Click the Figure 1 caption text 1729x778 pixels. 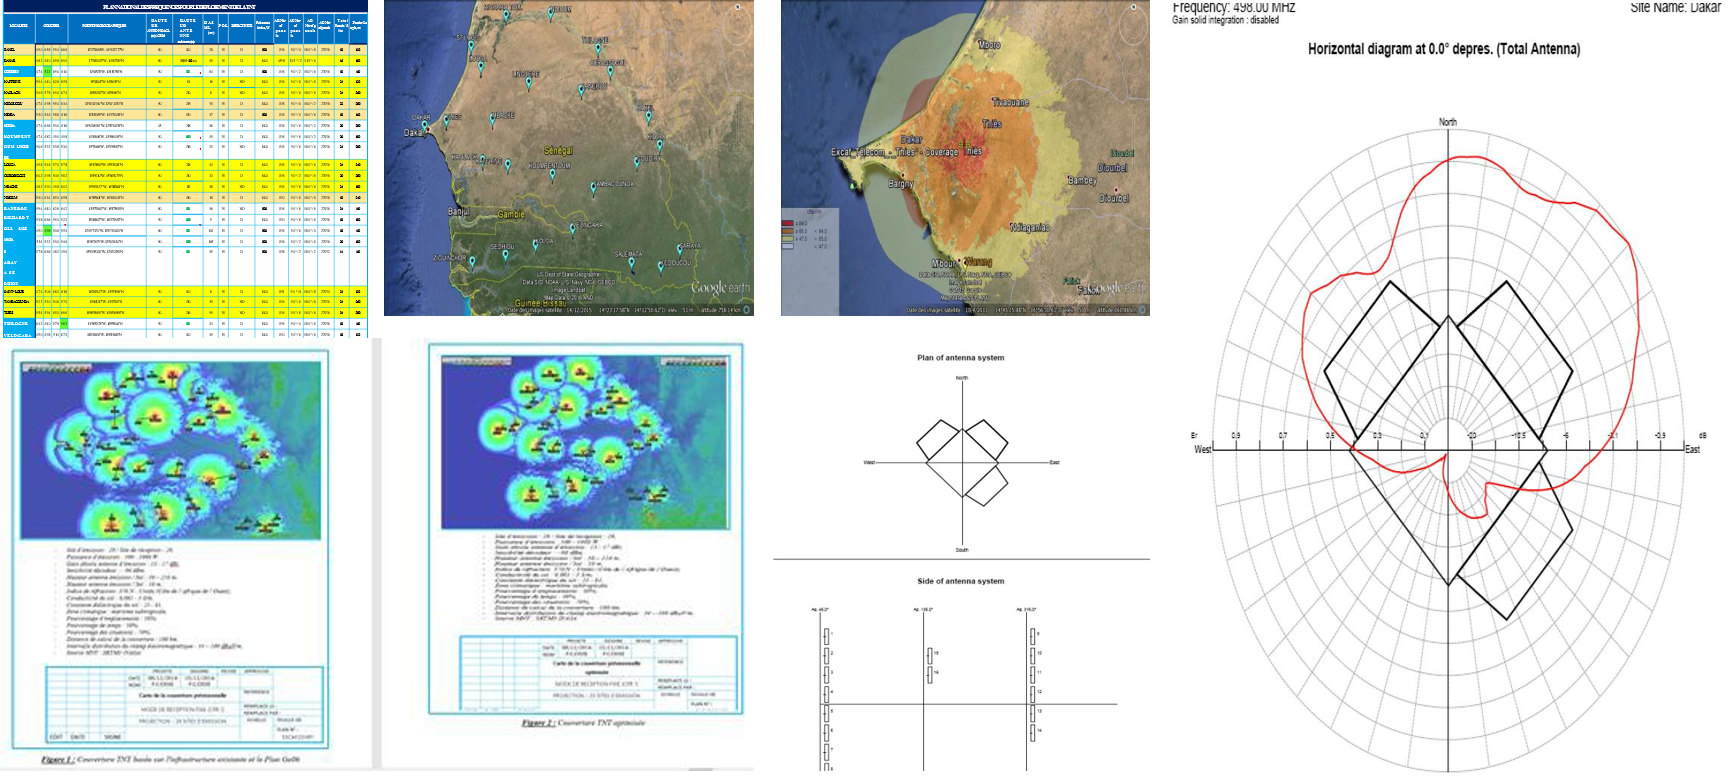[x=170, y=759]
